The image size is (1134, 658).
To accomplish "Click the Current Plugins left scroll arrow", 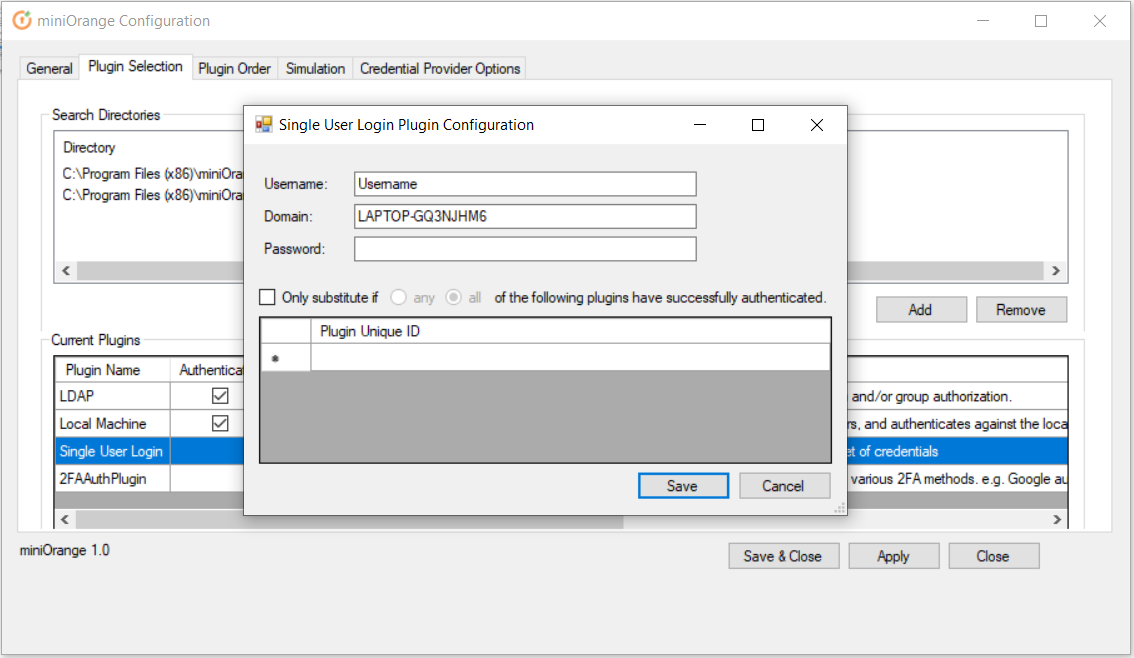I will pos(65,519).
